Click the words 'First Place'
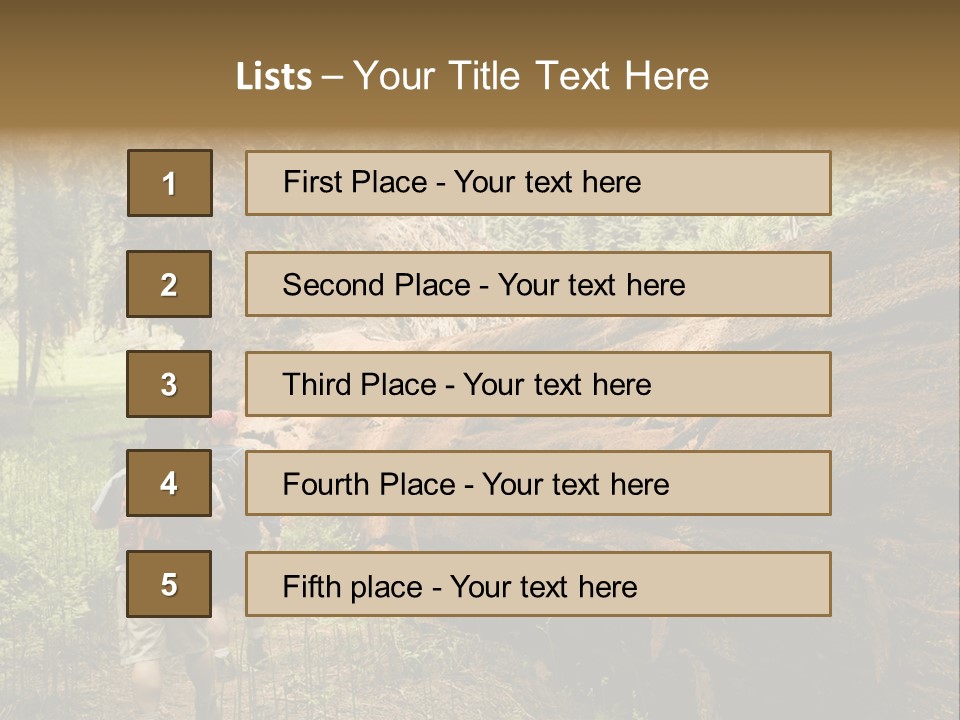Image resolution: width=960 pixels, height=720 pixels. pyautogui.click(x=355, y=182)
